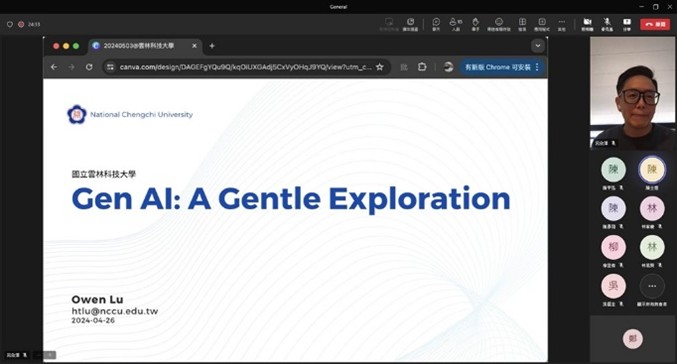Screen dimensions: 677x364
Task: Toggle the microphone mute
Action: coord(607,24)
